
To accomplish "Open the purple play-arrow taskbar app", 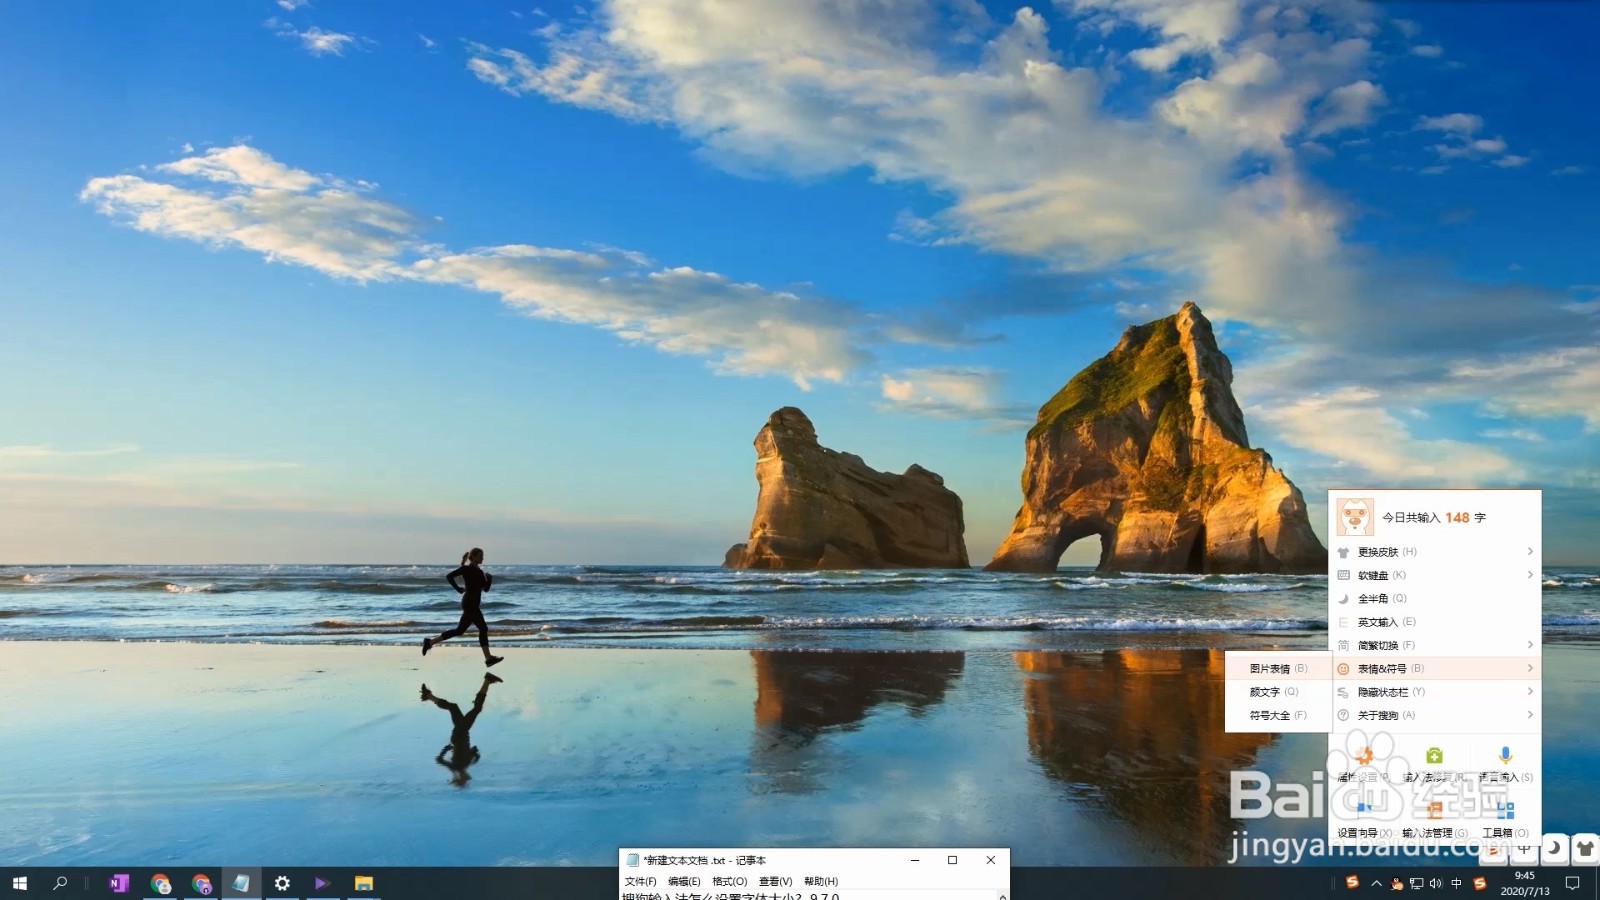I will click(322, 883).
